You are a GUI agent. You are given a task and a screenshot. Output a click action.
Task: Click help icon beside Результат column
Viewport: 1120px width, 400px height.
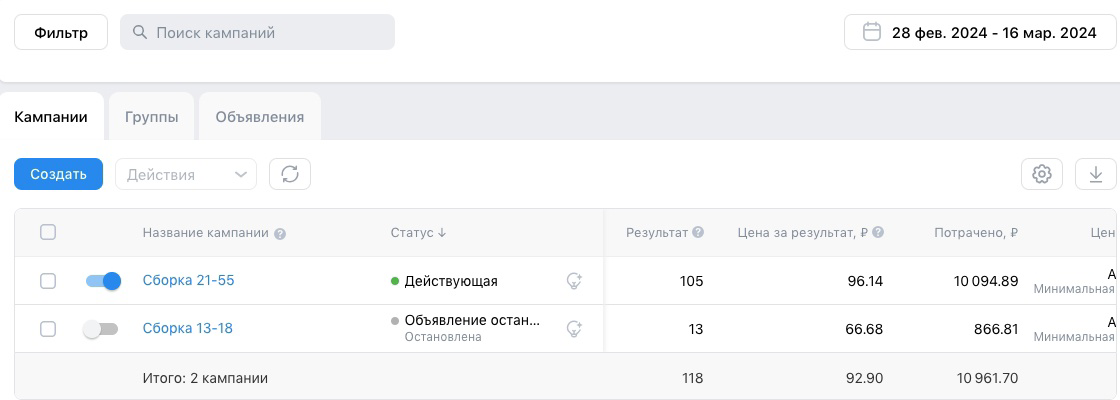tap(698, 233)
